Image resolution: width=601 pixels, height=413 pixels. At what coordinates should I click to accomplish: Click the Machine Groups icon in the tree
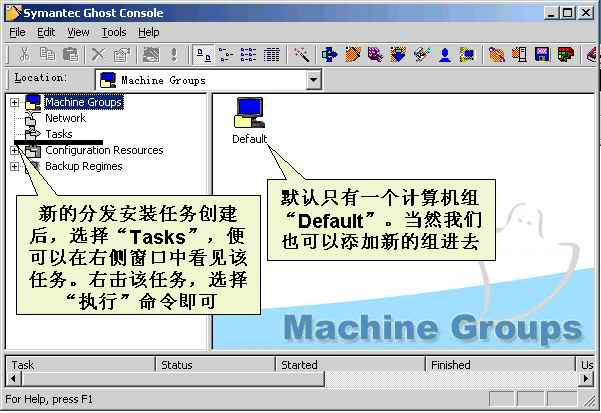coord(33,102)
